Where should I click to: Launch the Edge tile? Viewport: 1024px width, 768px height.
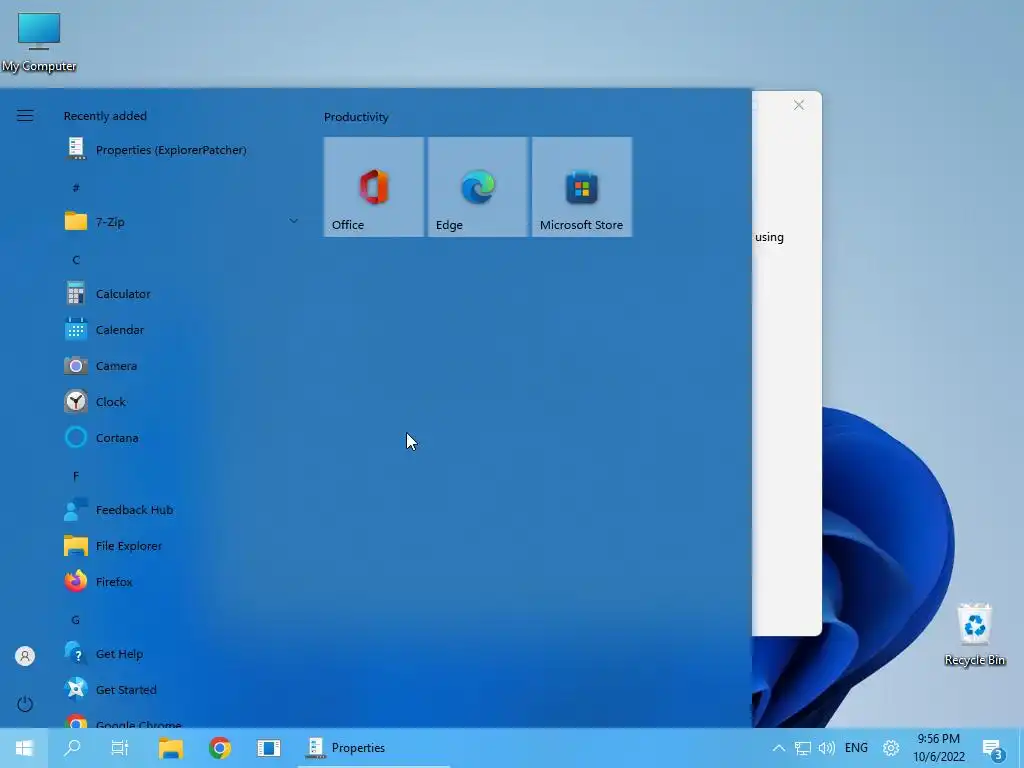pyautogui.click(x=478, y=187)
